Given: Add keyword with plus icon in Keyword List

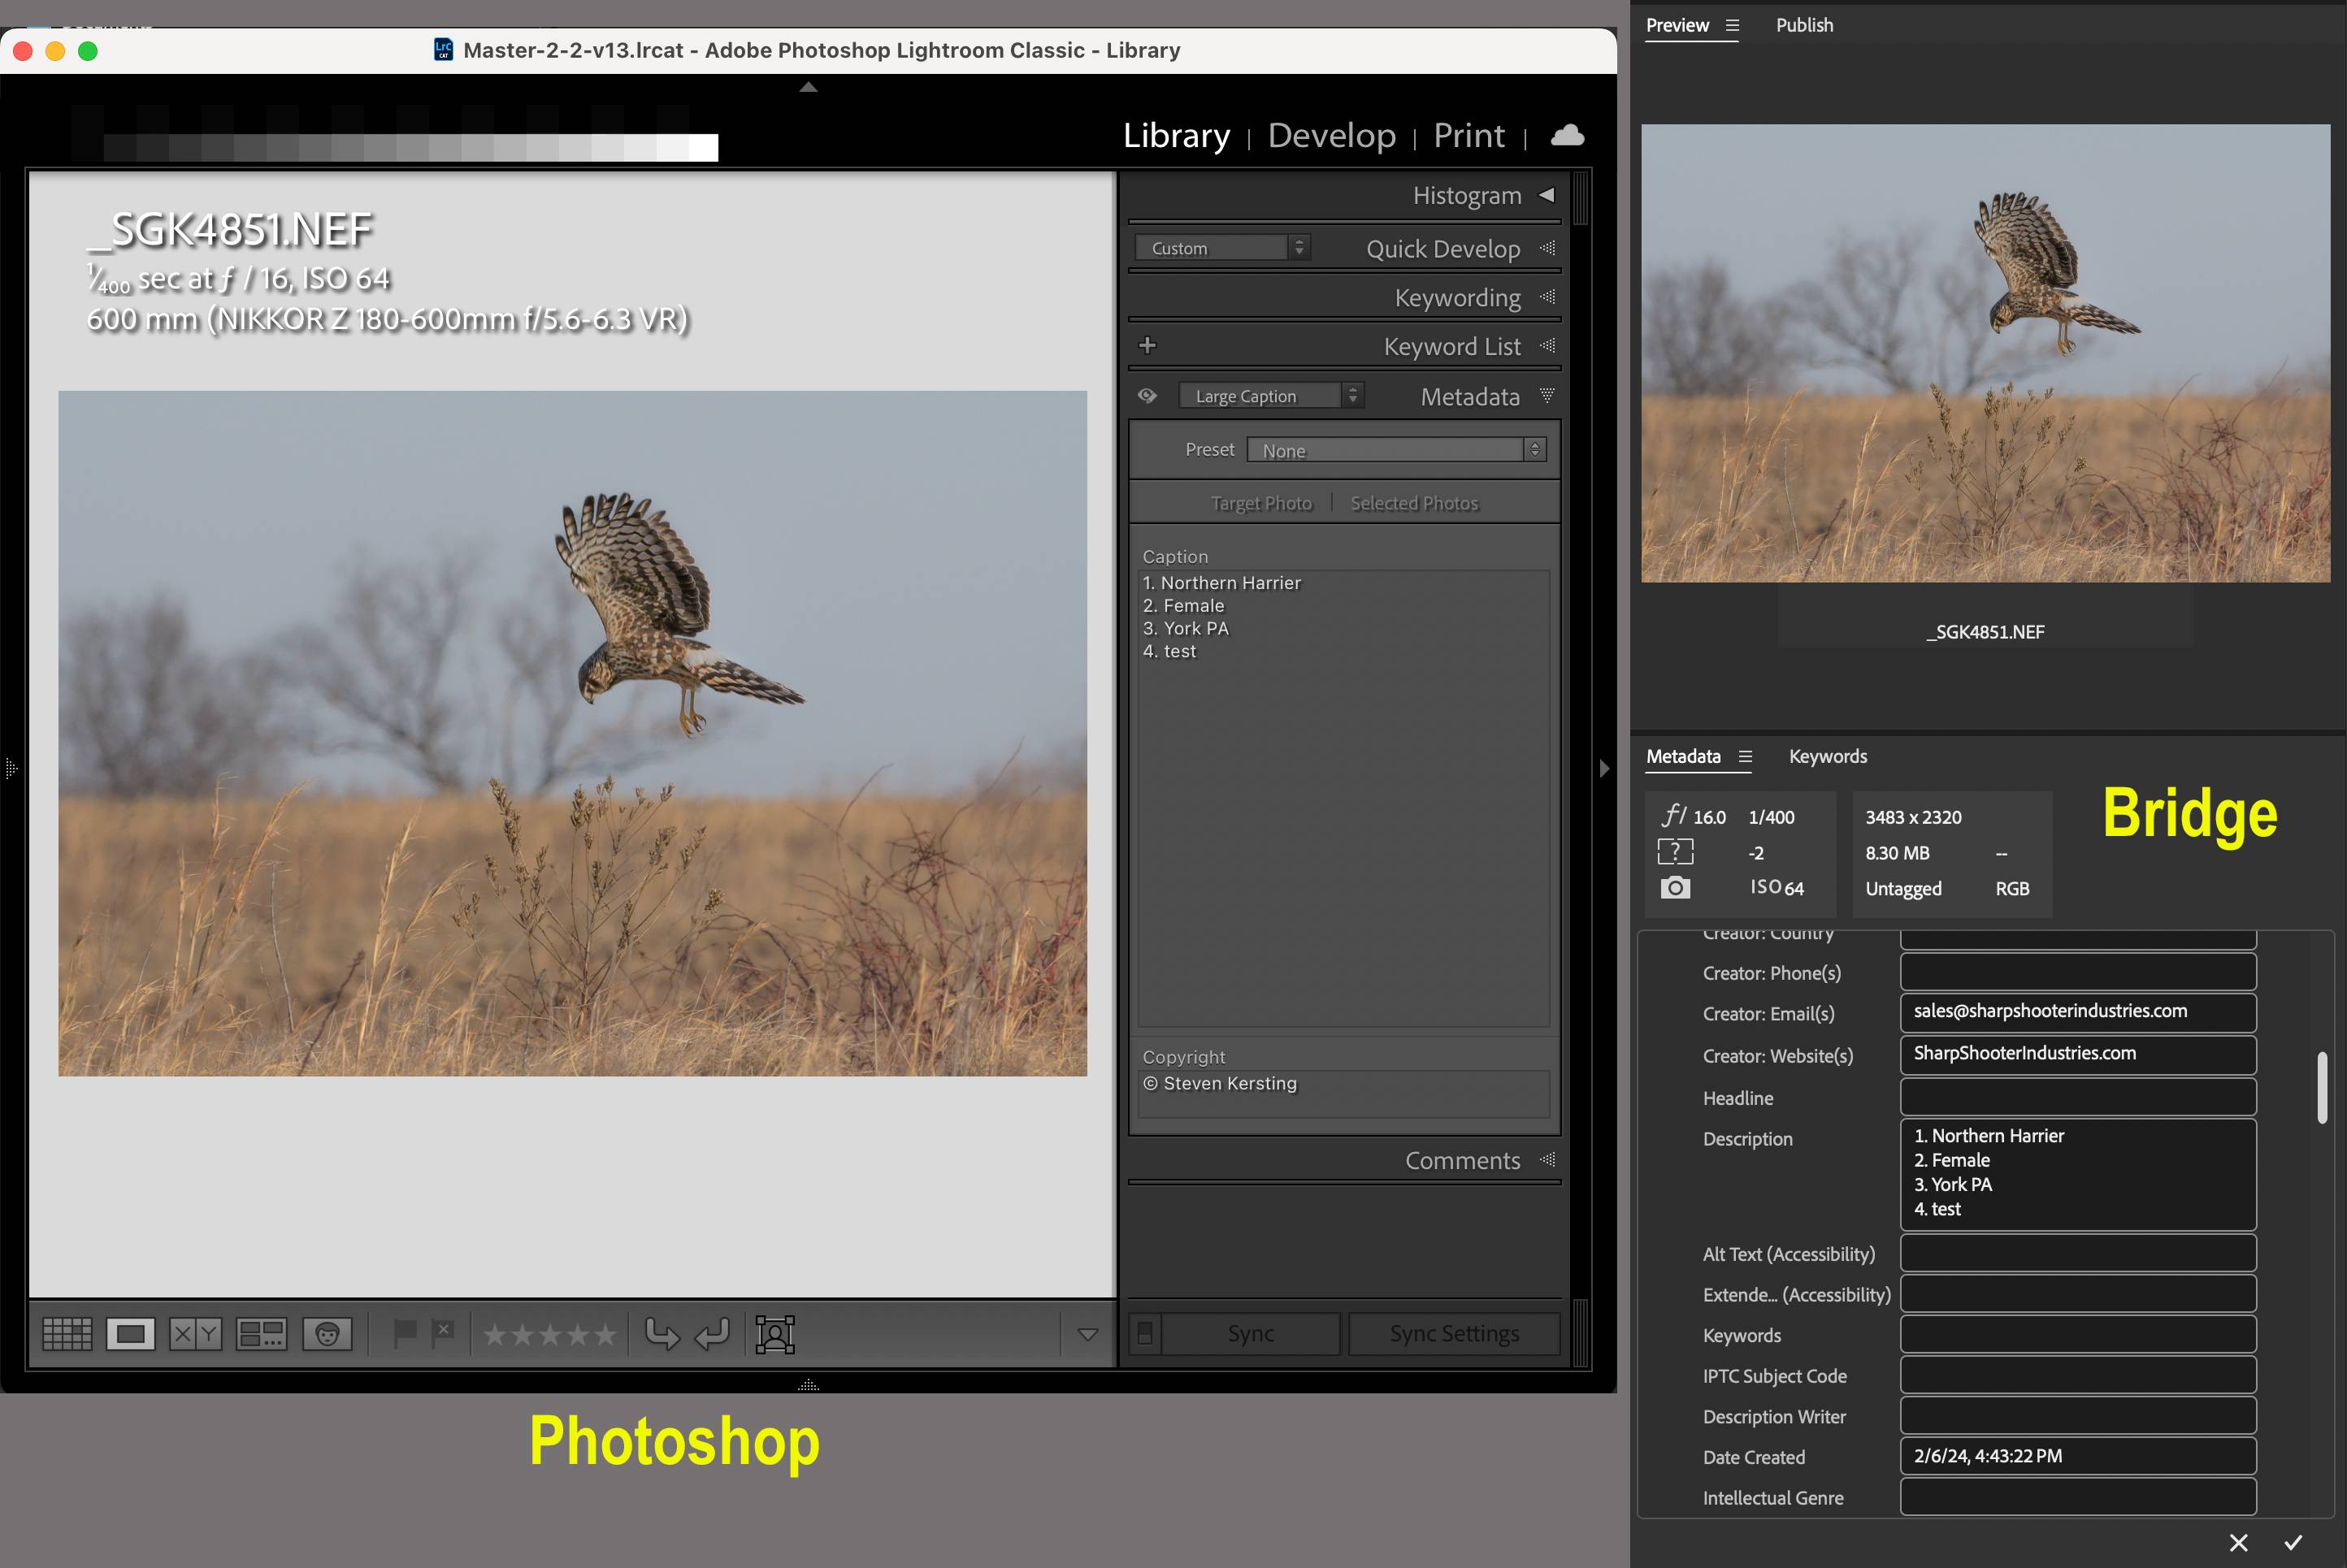Looking at the screenshot, I should pos(1148,345).
